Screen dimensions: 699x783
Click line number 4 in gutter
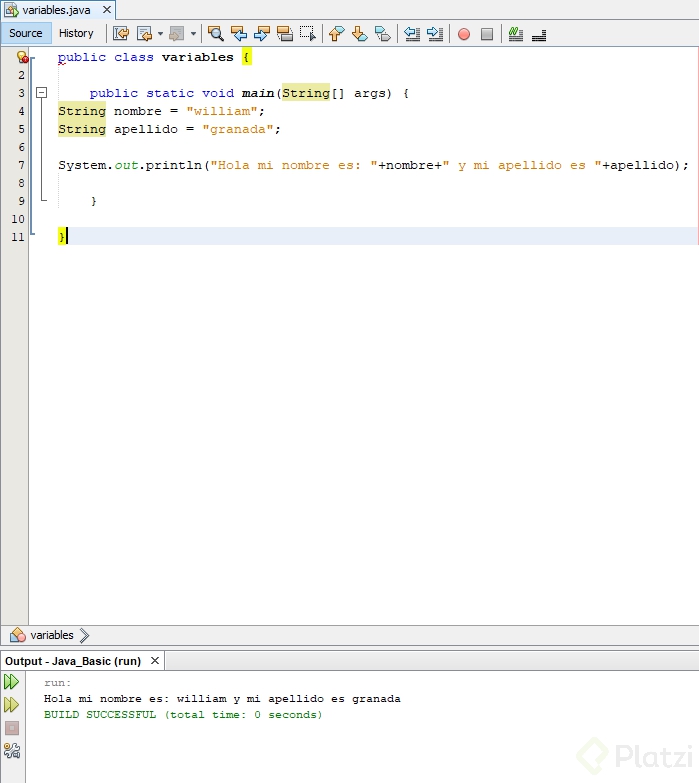21,111
